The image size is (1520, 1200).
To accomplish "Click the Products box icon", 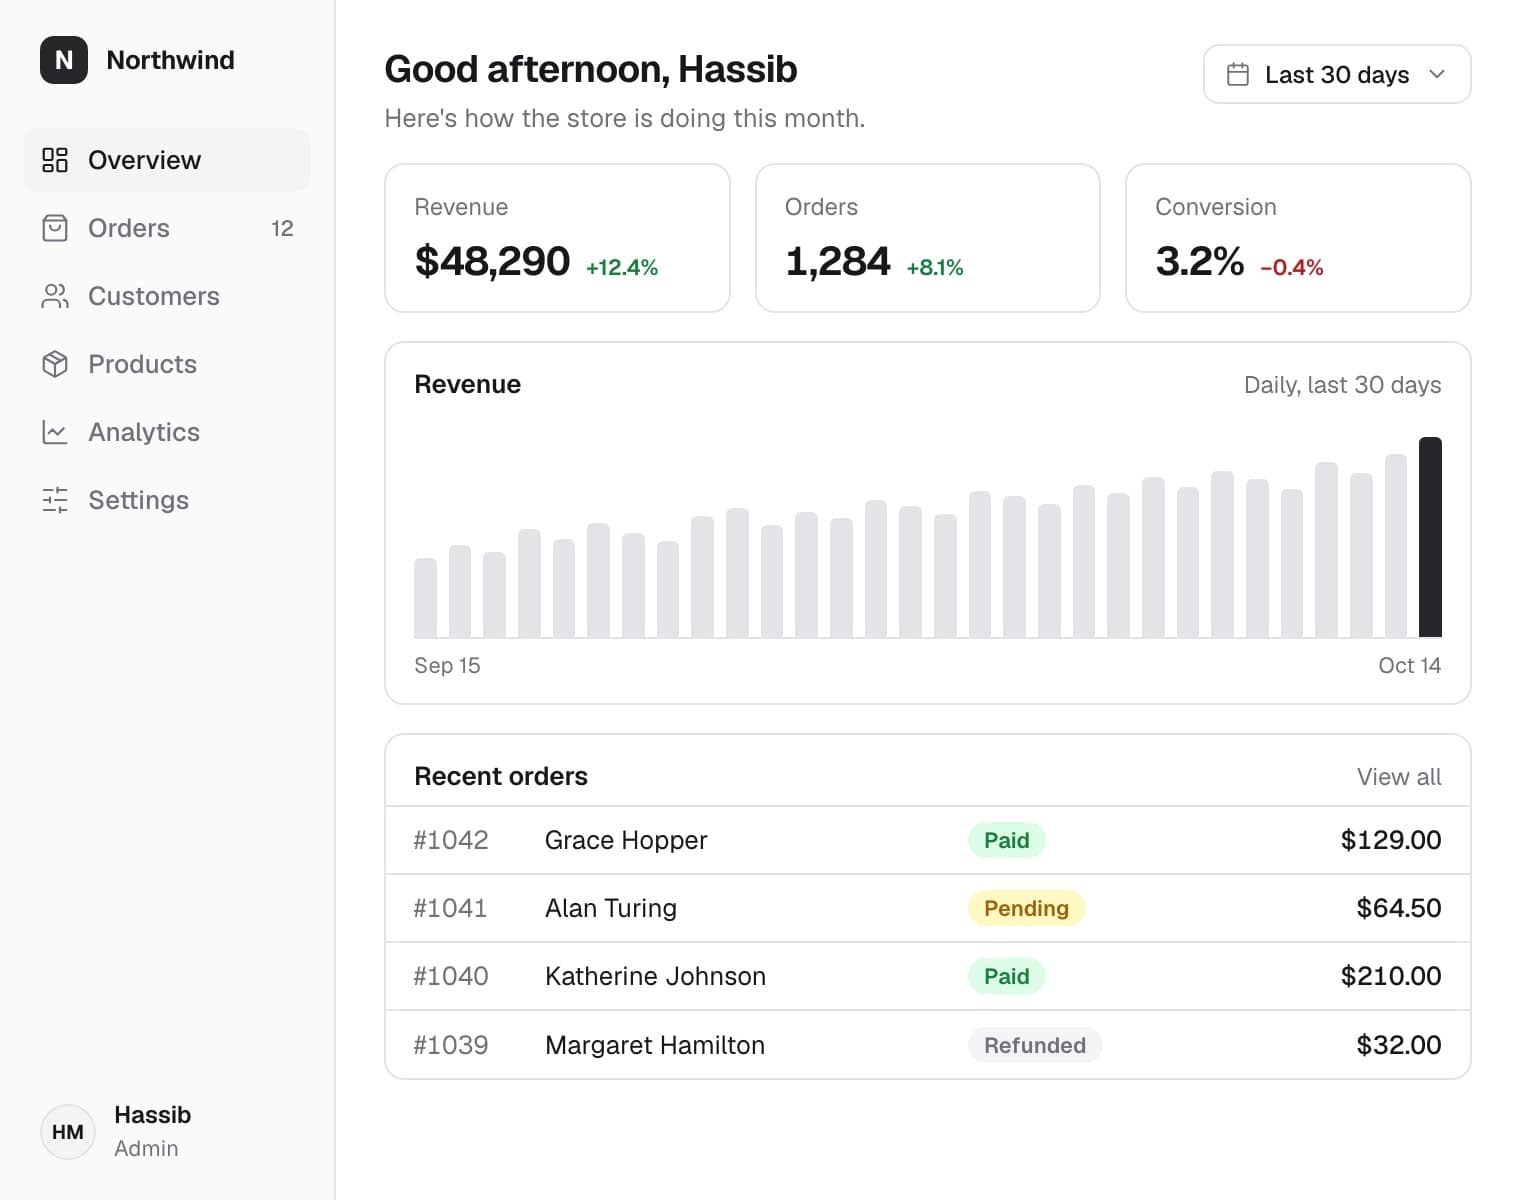I will (x=55, y=364).
